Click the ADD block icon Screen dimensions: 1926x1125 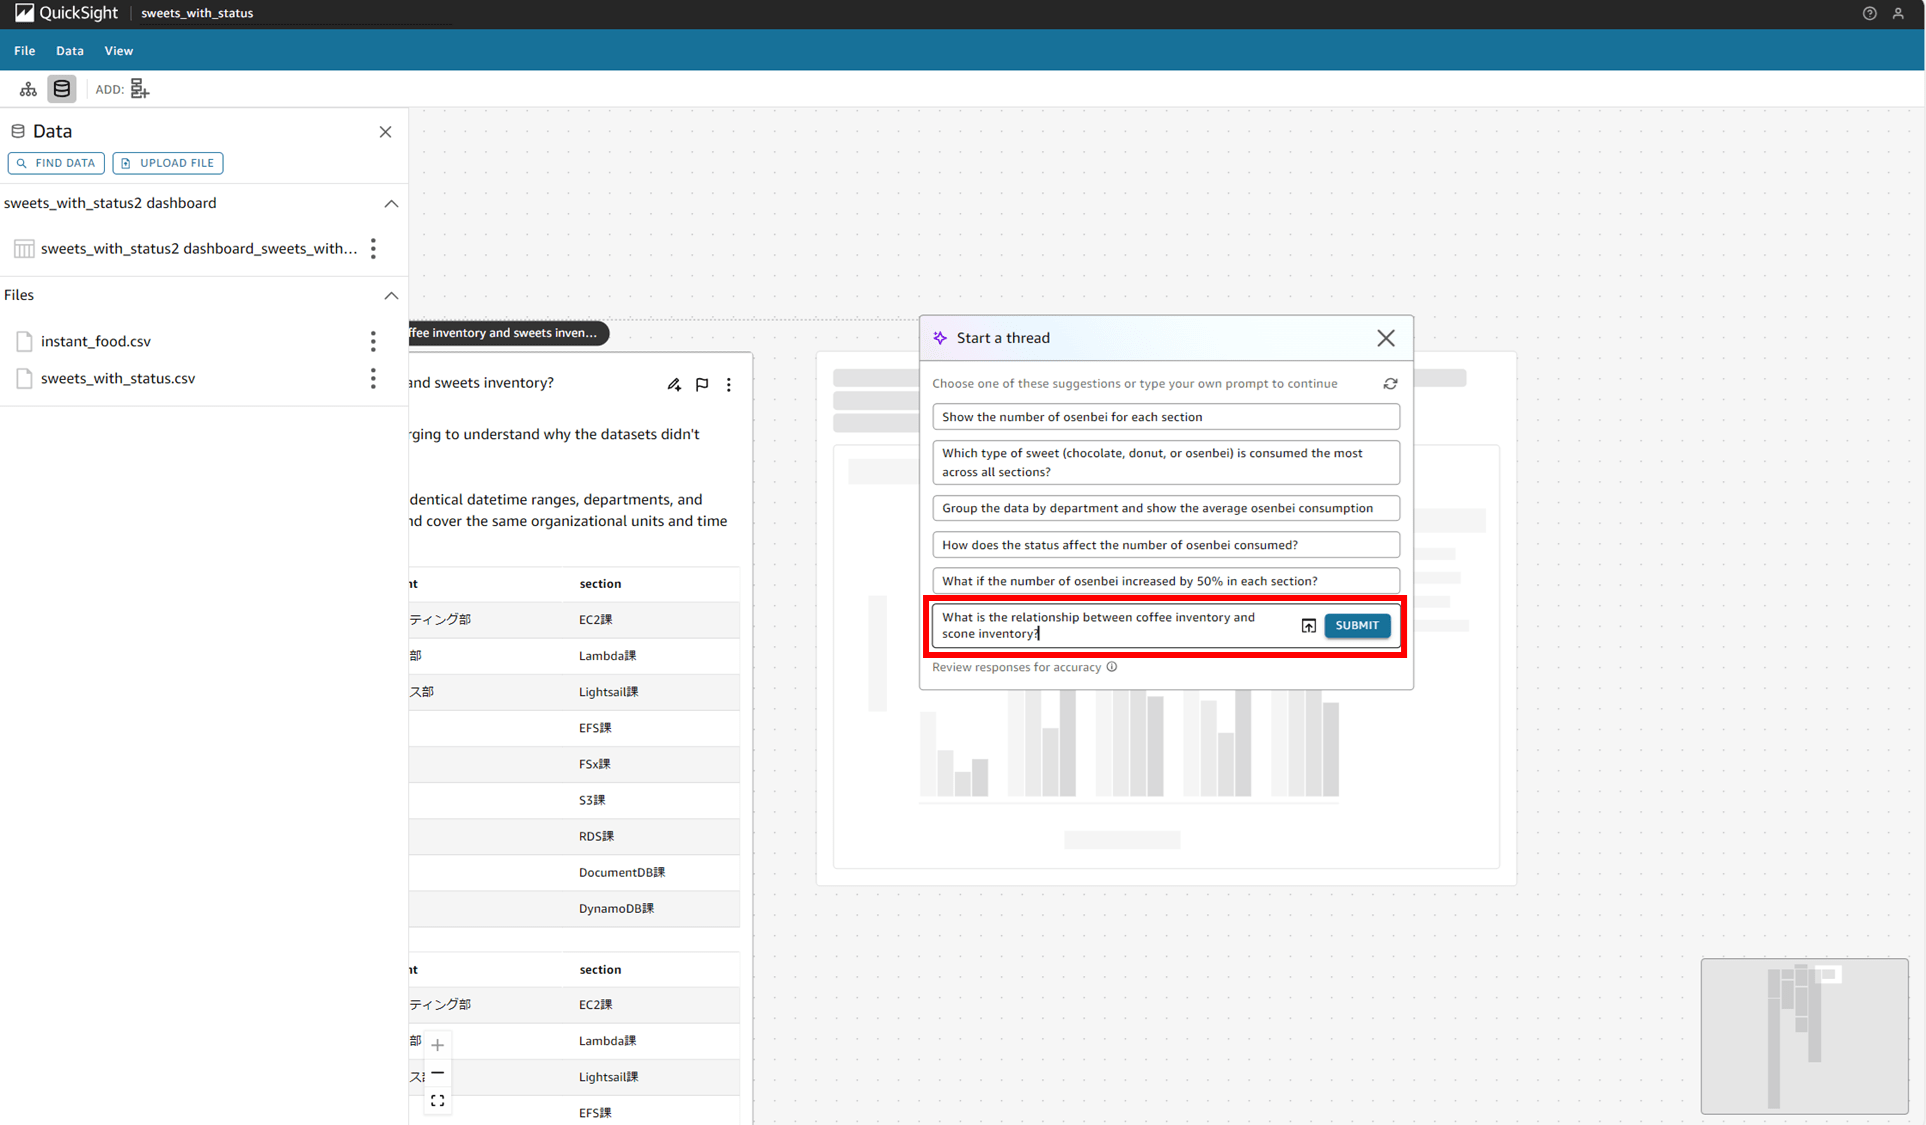coord(140,89)
